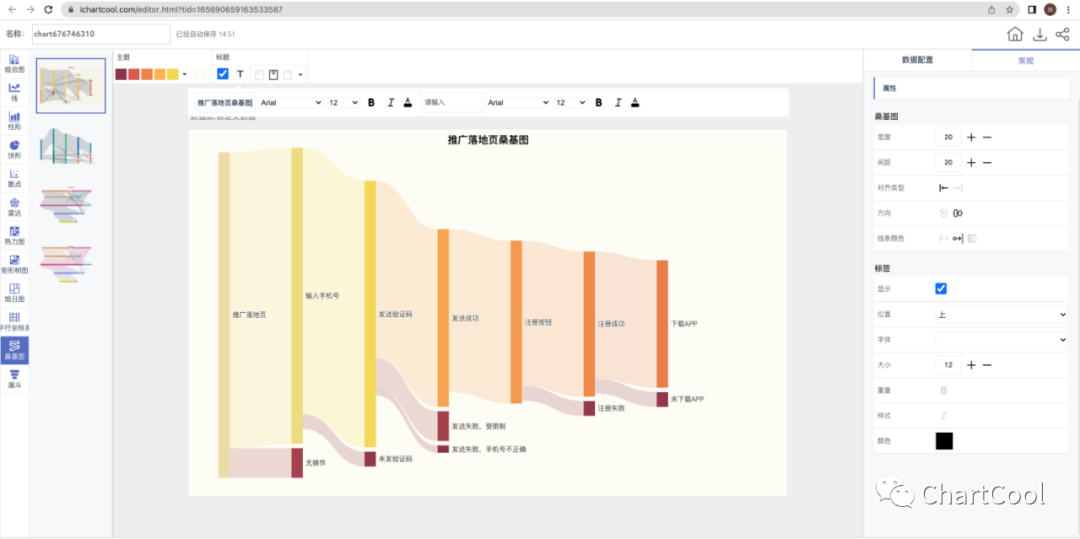Click the download icon in header
This screenshot has height=539, width=1080.
coord(1039,35)
